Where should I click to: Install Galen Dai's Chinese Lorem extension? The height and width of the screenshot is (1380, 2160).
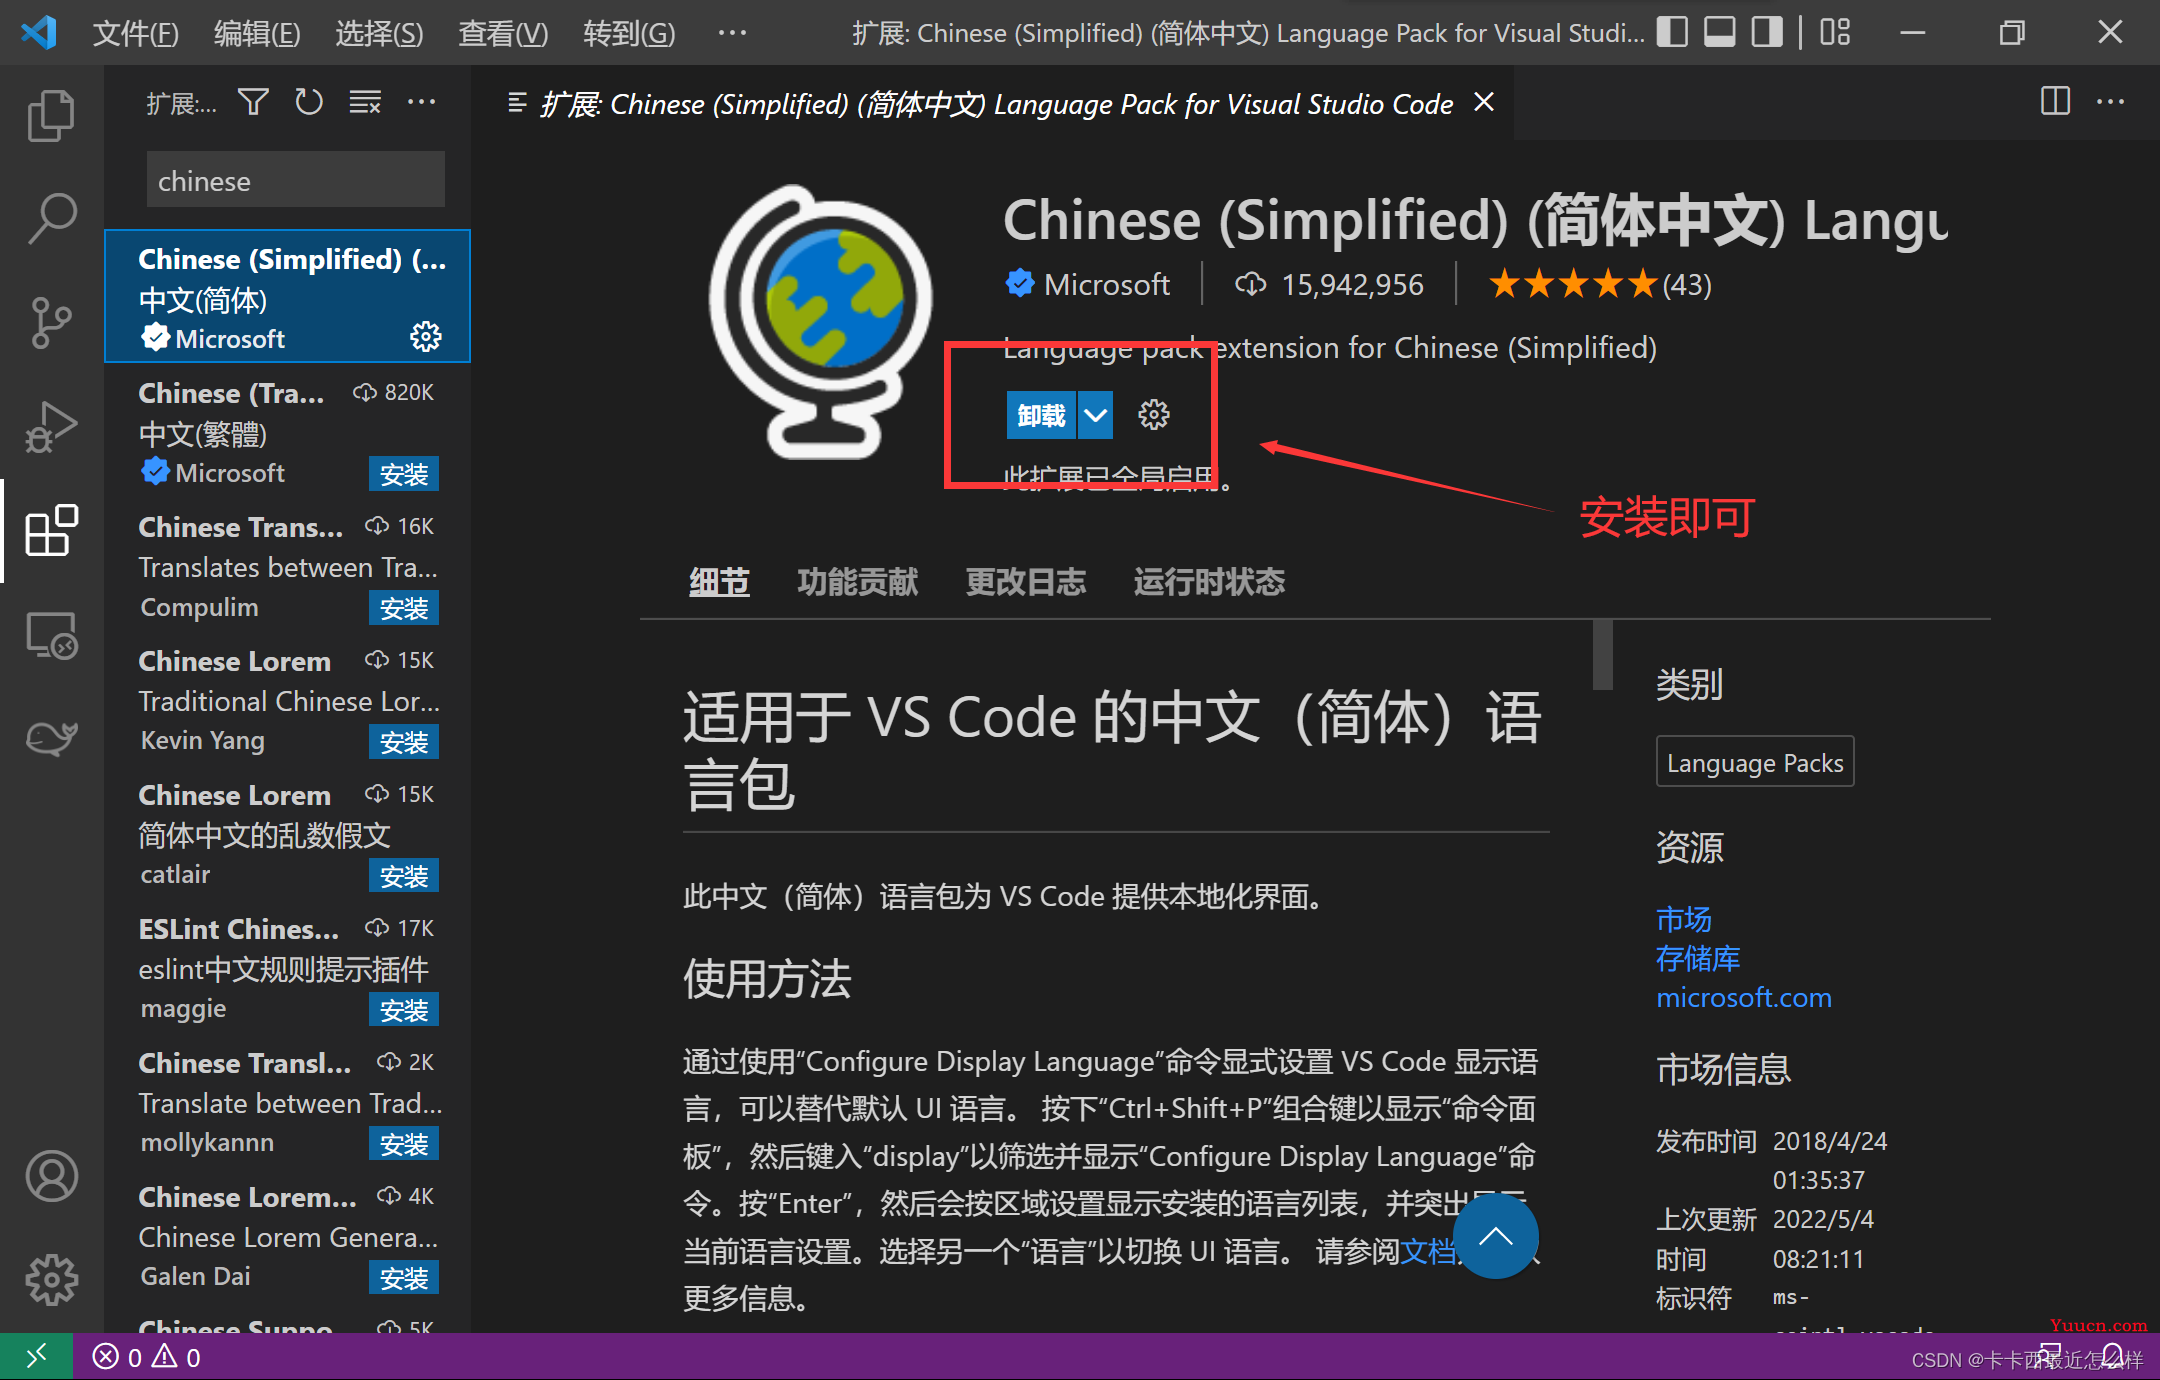pos(404,1278)
